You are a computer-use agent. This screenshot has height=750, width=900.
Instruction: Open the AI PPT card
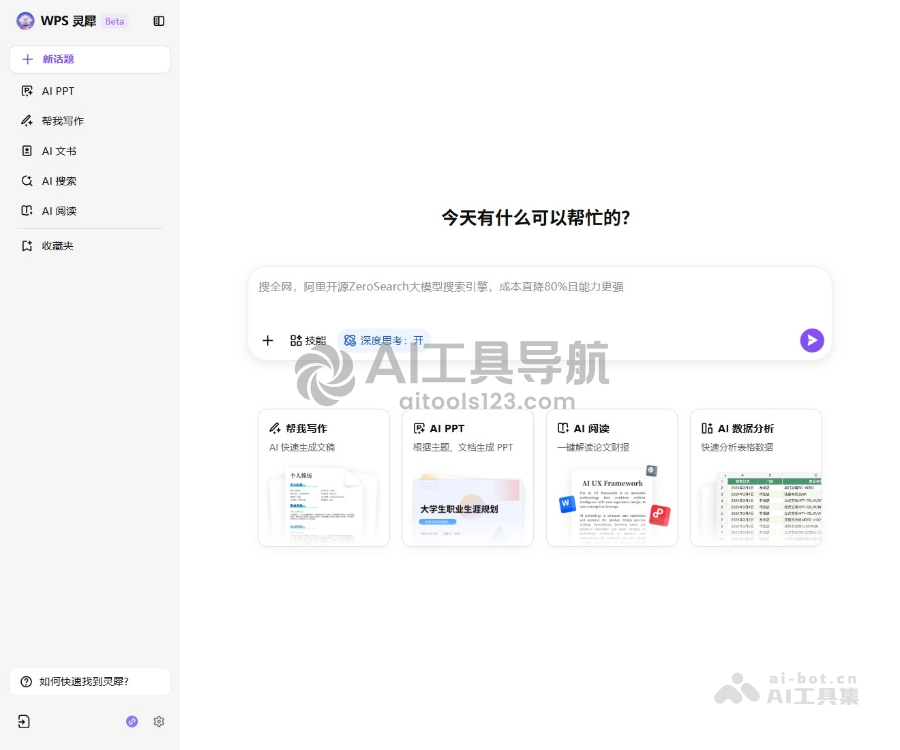pyautogui.click(x=468, y=477)
